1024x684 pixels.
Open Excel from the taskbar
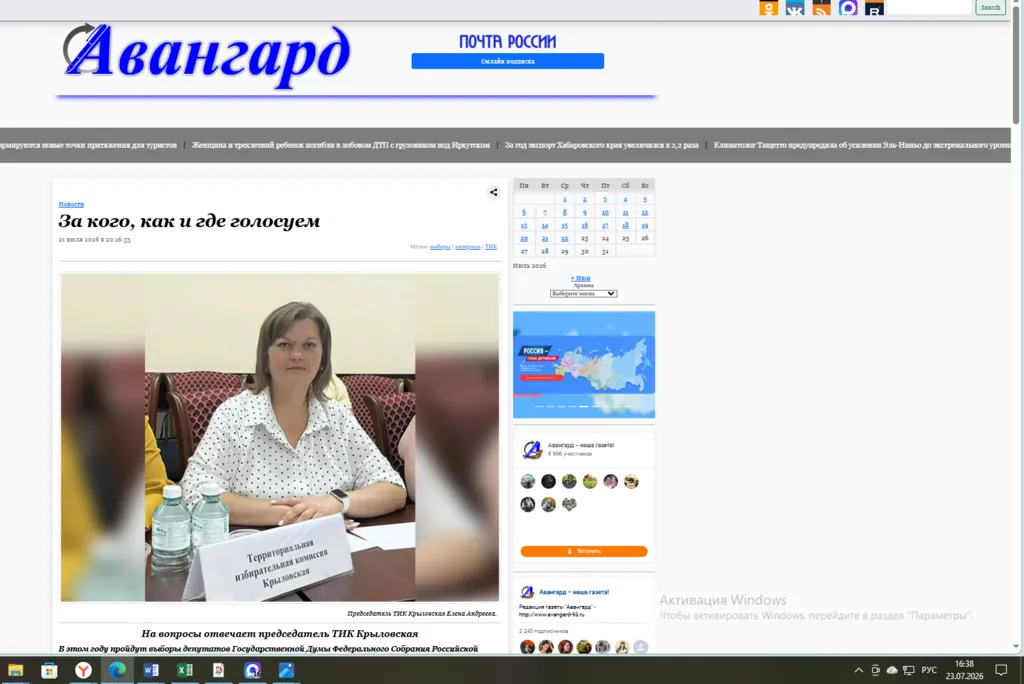[185, 670]
